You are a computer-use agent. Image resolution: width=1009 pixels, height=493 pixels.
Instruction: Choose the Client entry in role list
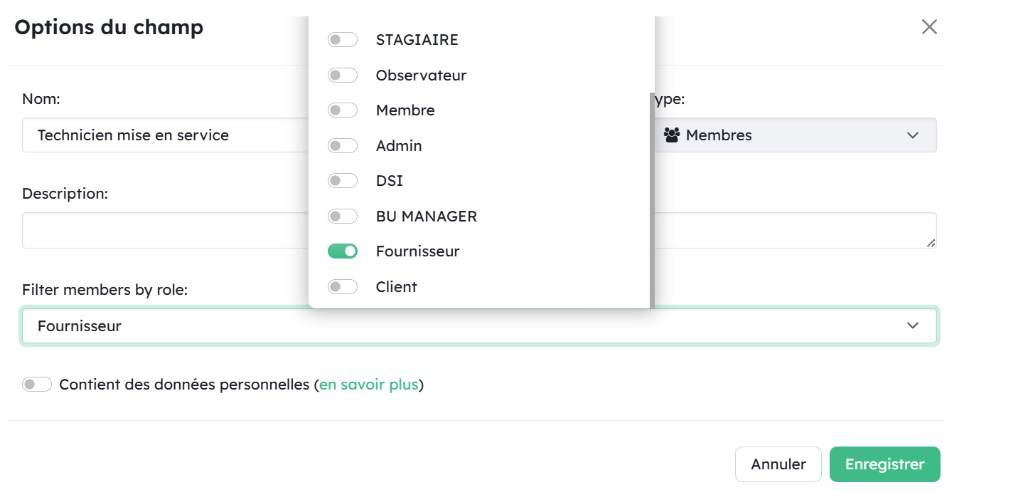(x=396, y=287)
